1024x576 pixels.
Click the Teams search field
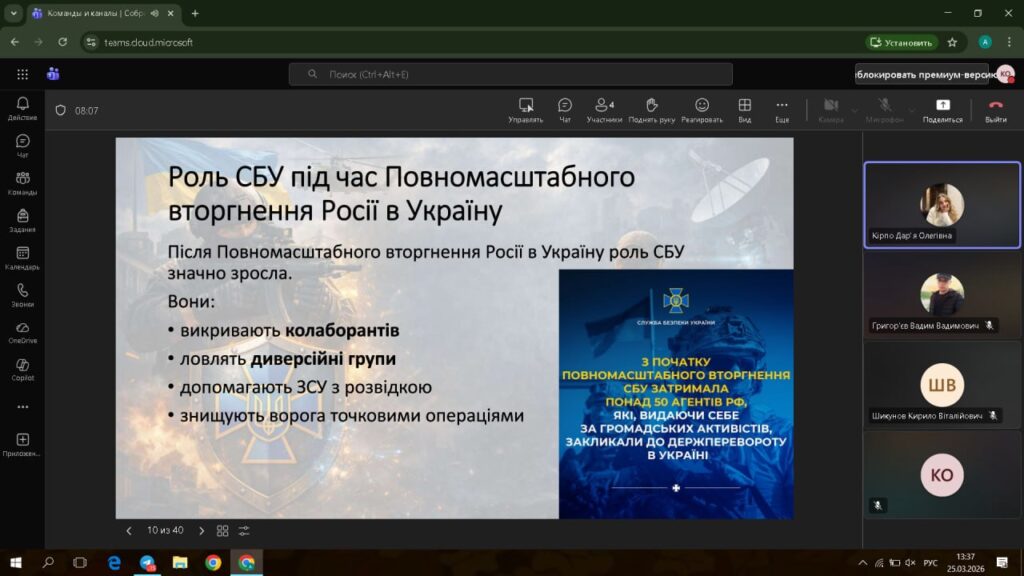(510, 74)
